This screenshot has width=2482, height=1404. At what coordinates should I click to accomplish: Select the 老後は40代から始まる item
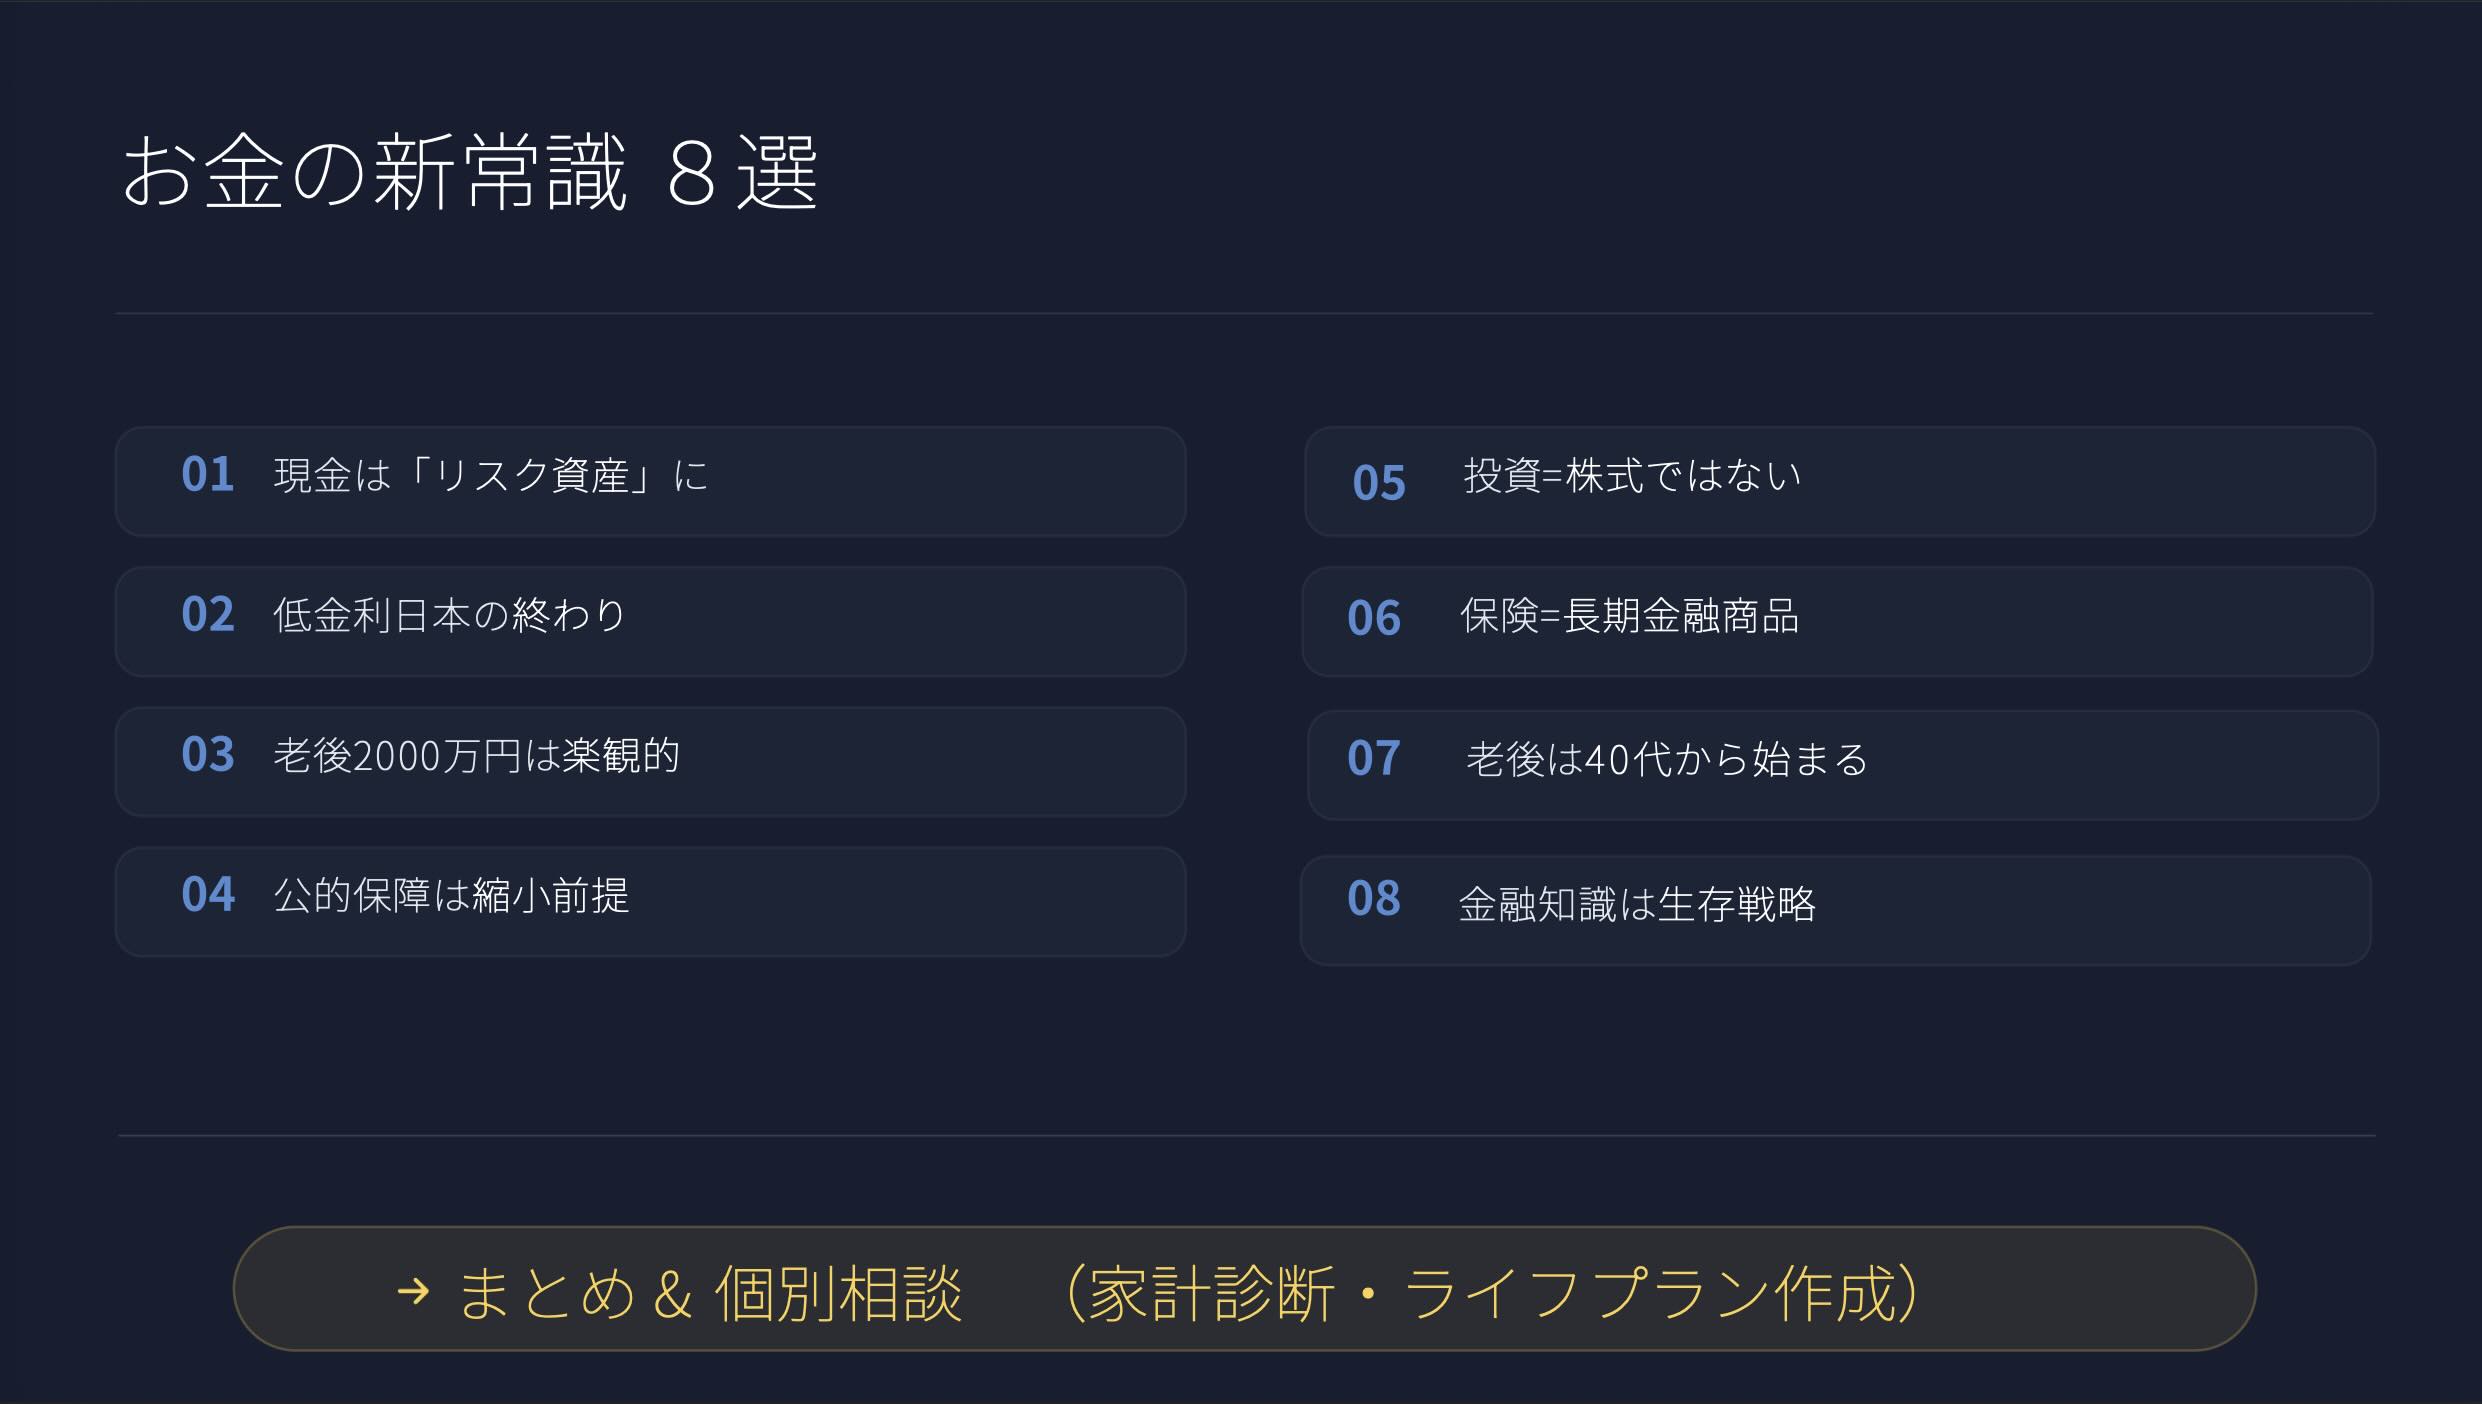pyautogui.click(x=1667, y=760)
